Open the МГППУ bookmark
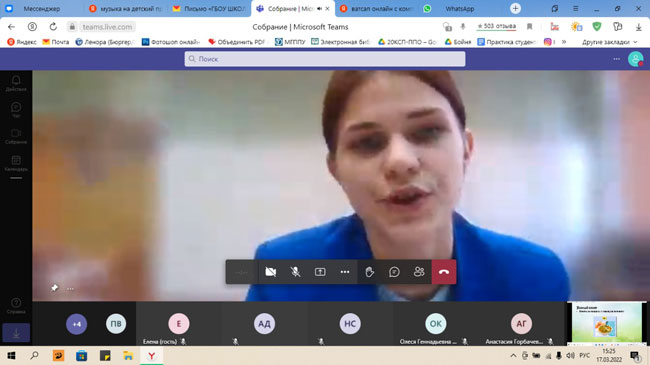Viewport: 650px width, 365px height. point(290,42)
